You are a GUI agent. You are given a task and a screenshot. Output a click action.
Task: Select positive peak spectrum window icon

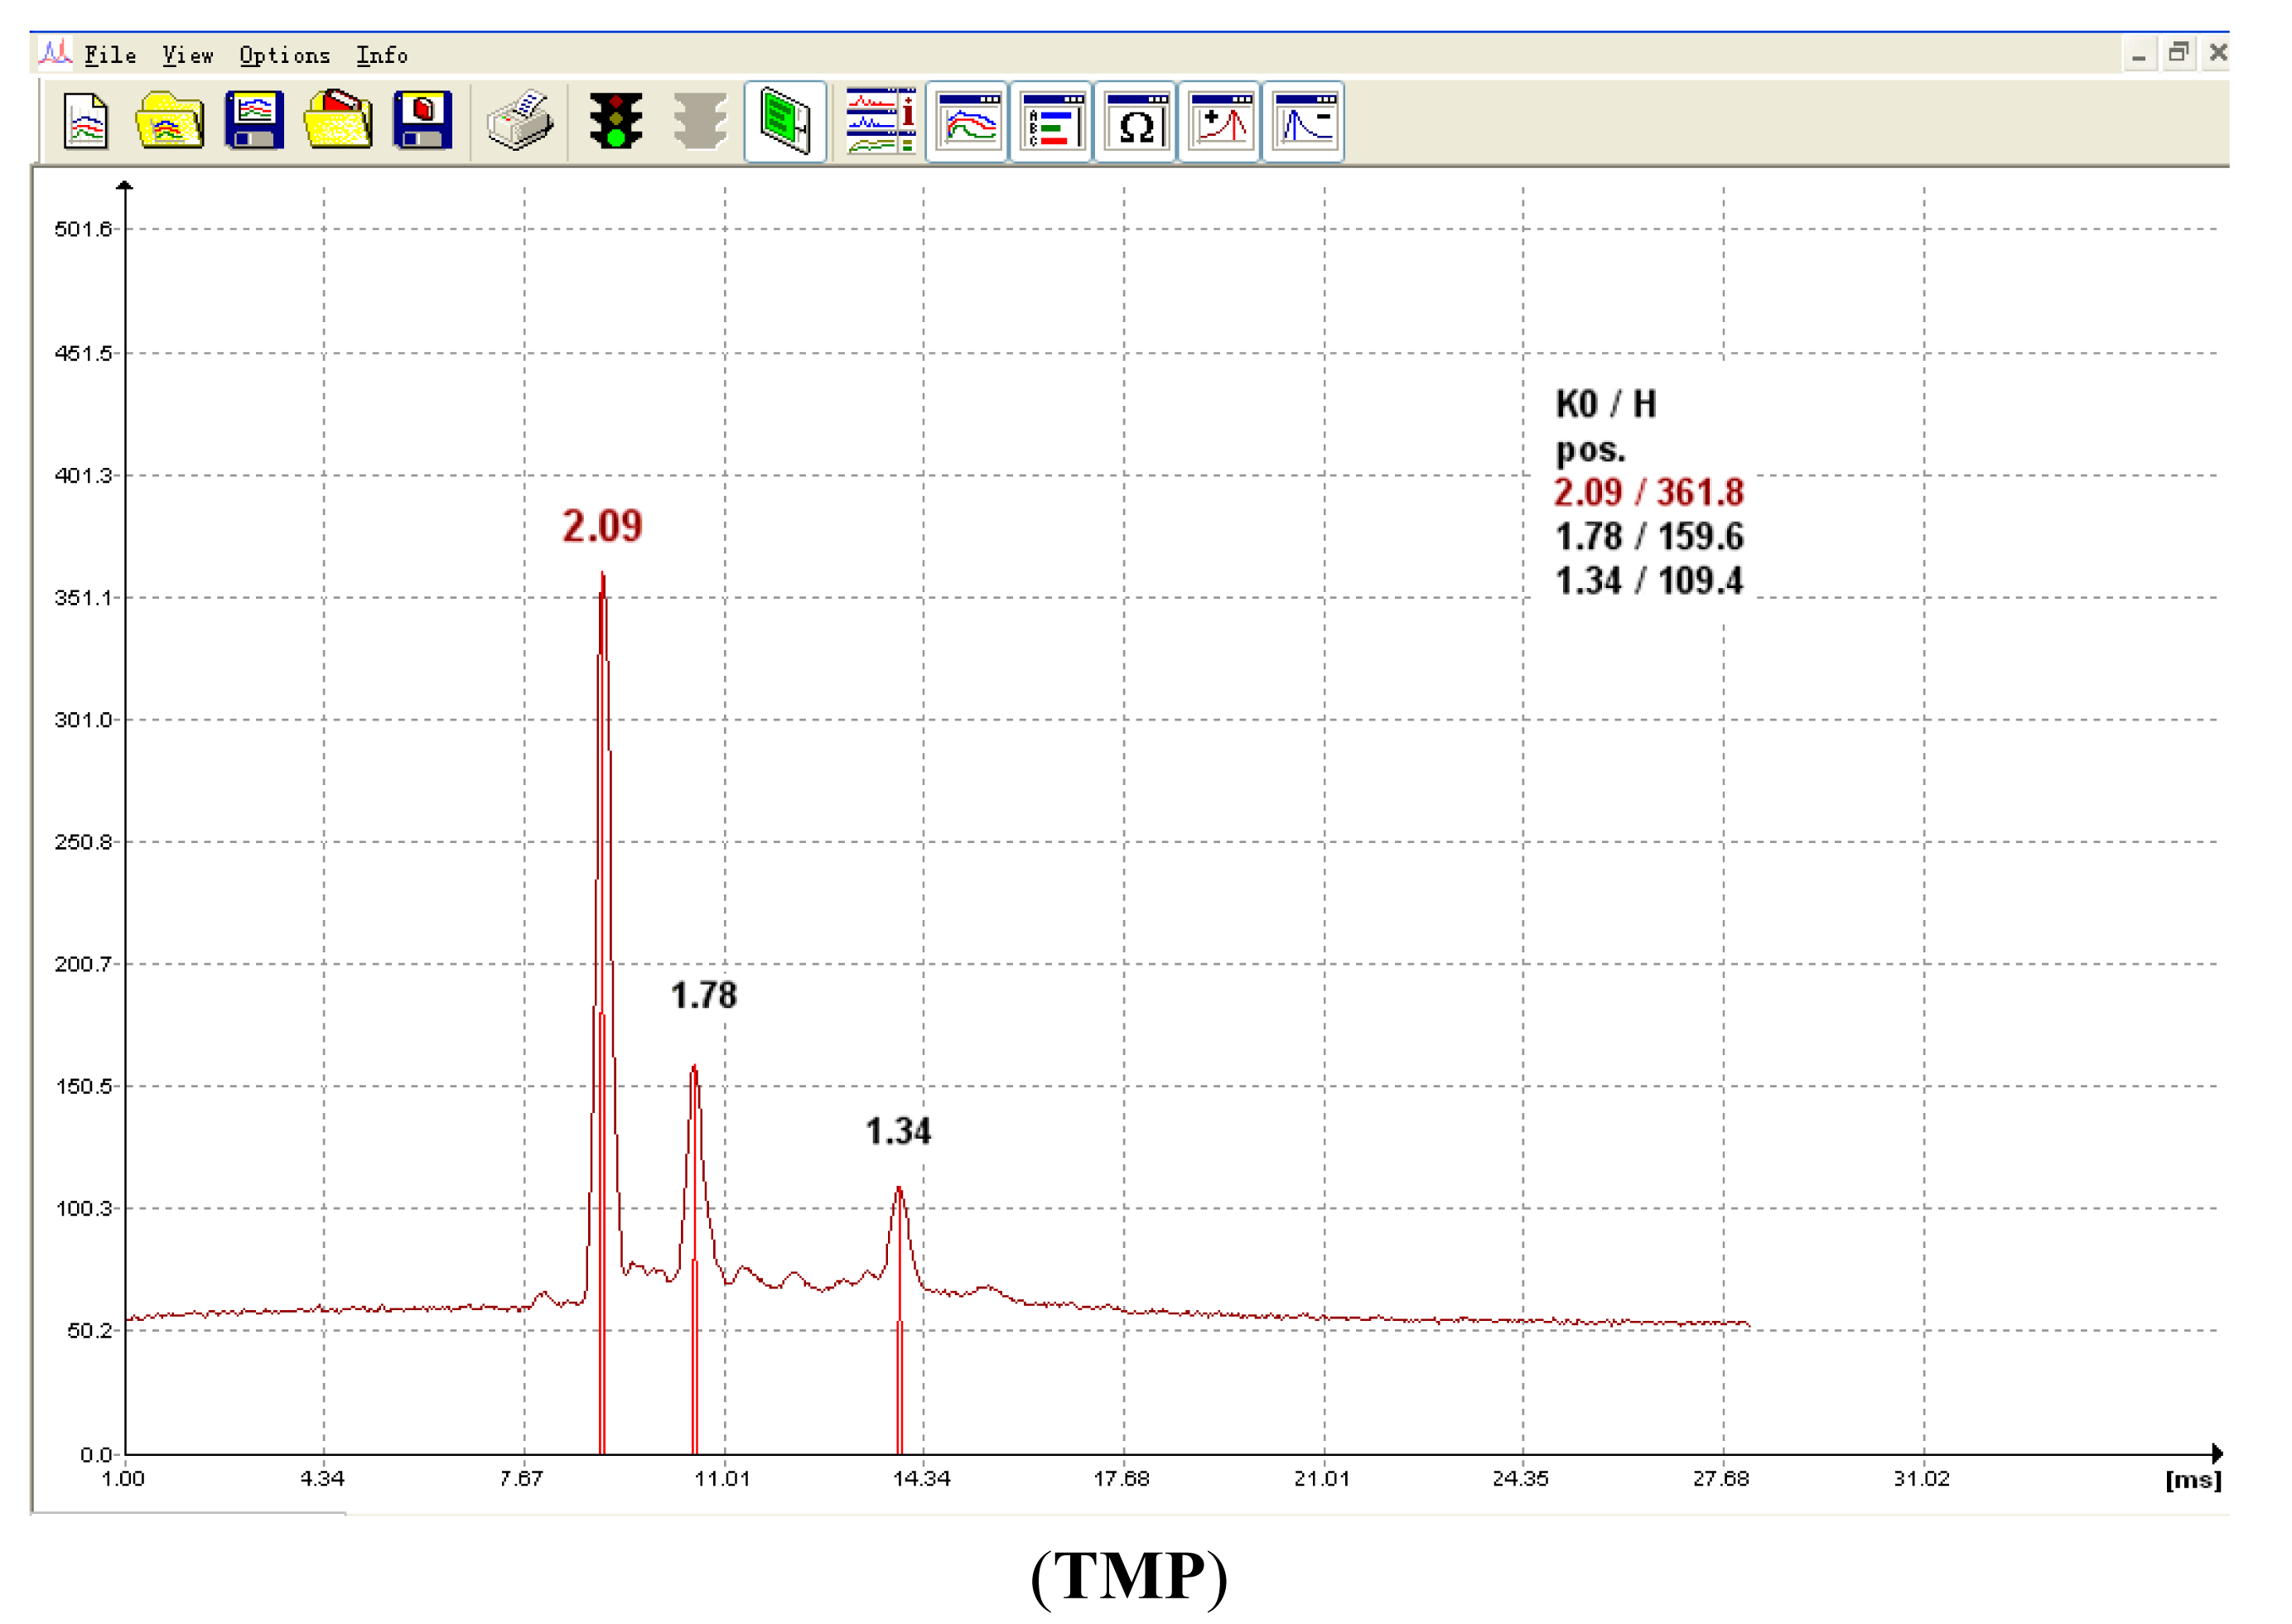coord(1219,122)
